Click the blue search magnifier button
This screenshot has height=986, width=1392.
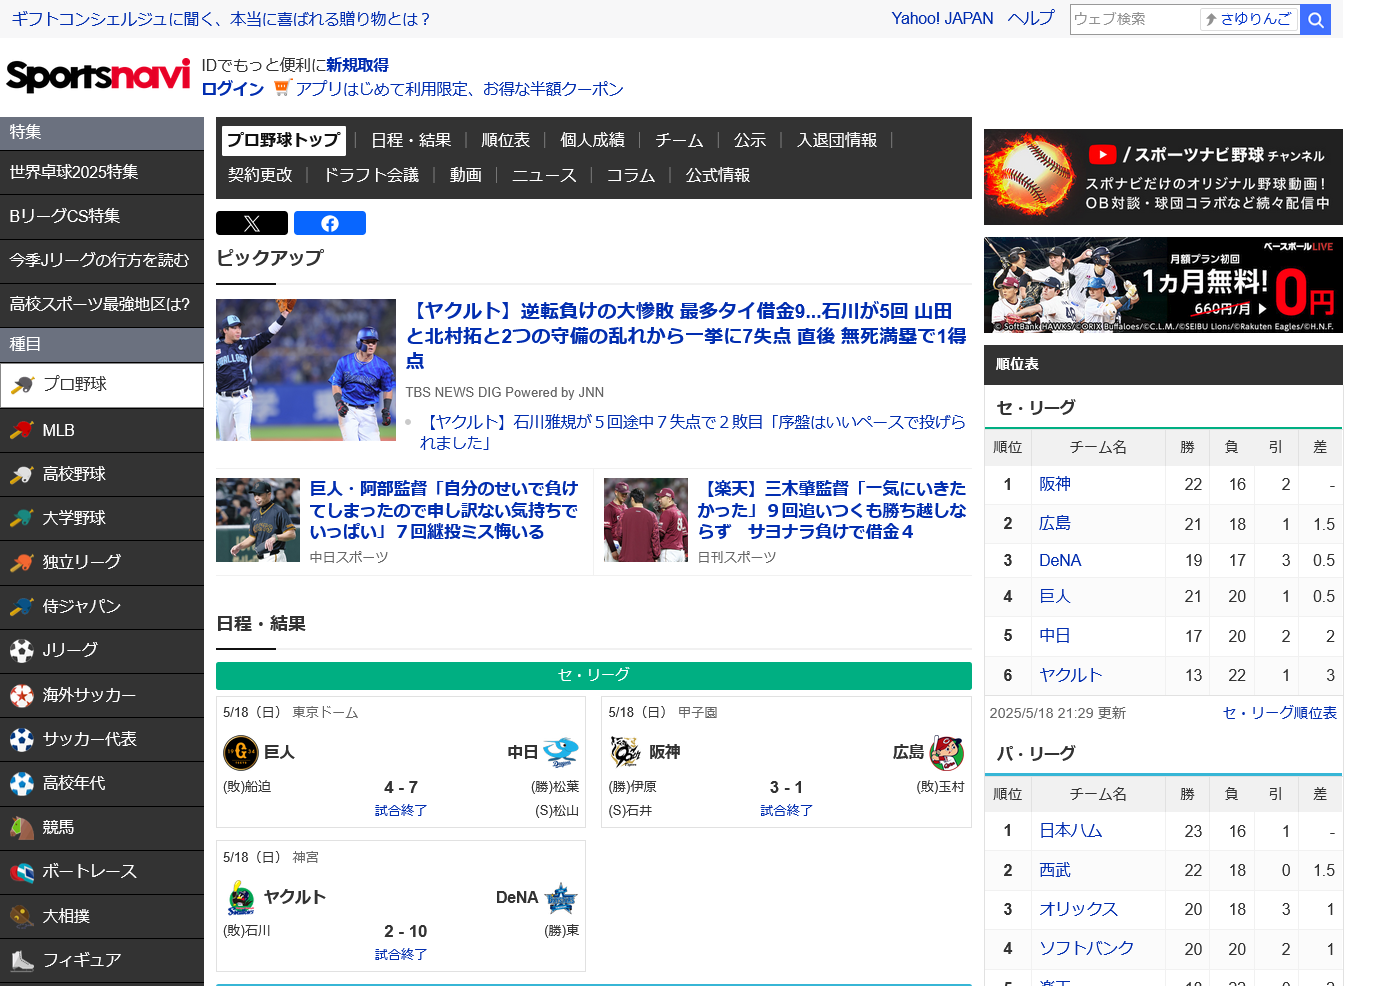(1315, 19)
